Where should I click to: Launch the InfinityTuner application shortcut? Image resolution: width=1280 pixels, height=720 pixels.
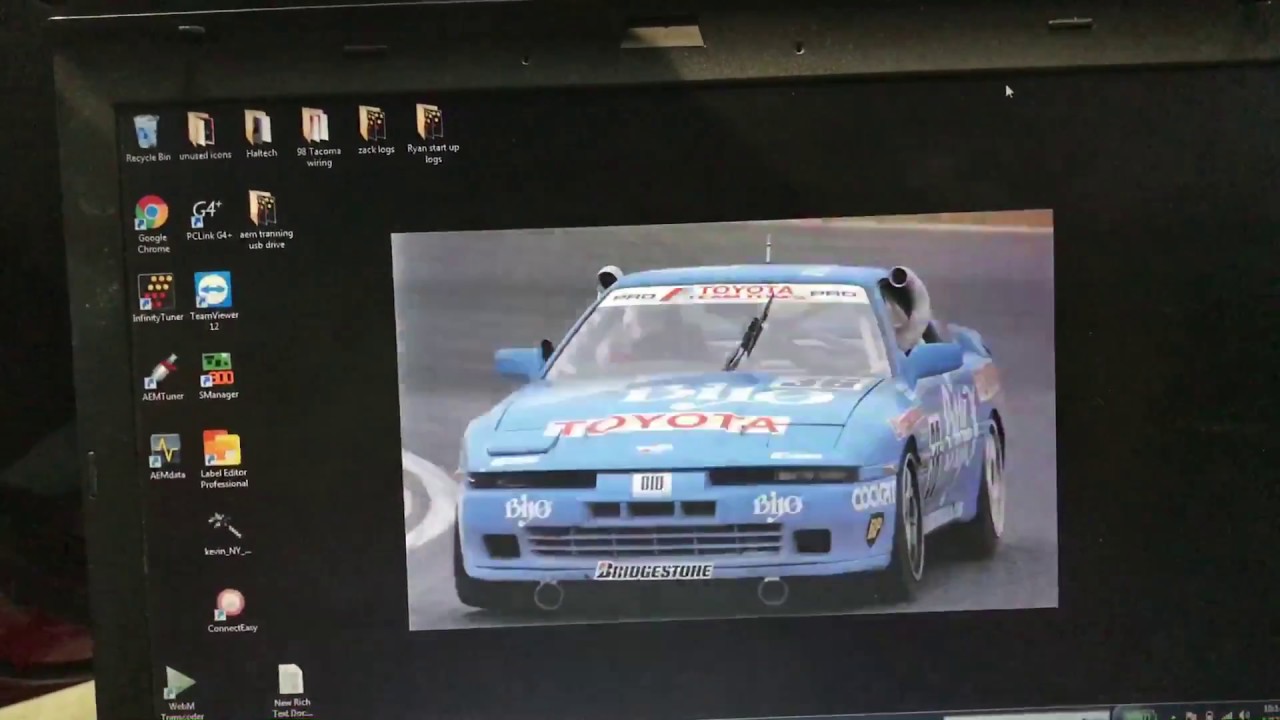coord(157,298)
